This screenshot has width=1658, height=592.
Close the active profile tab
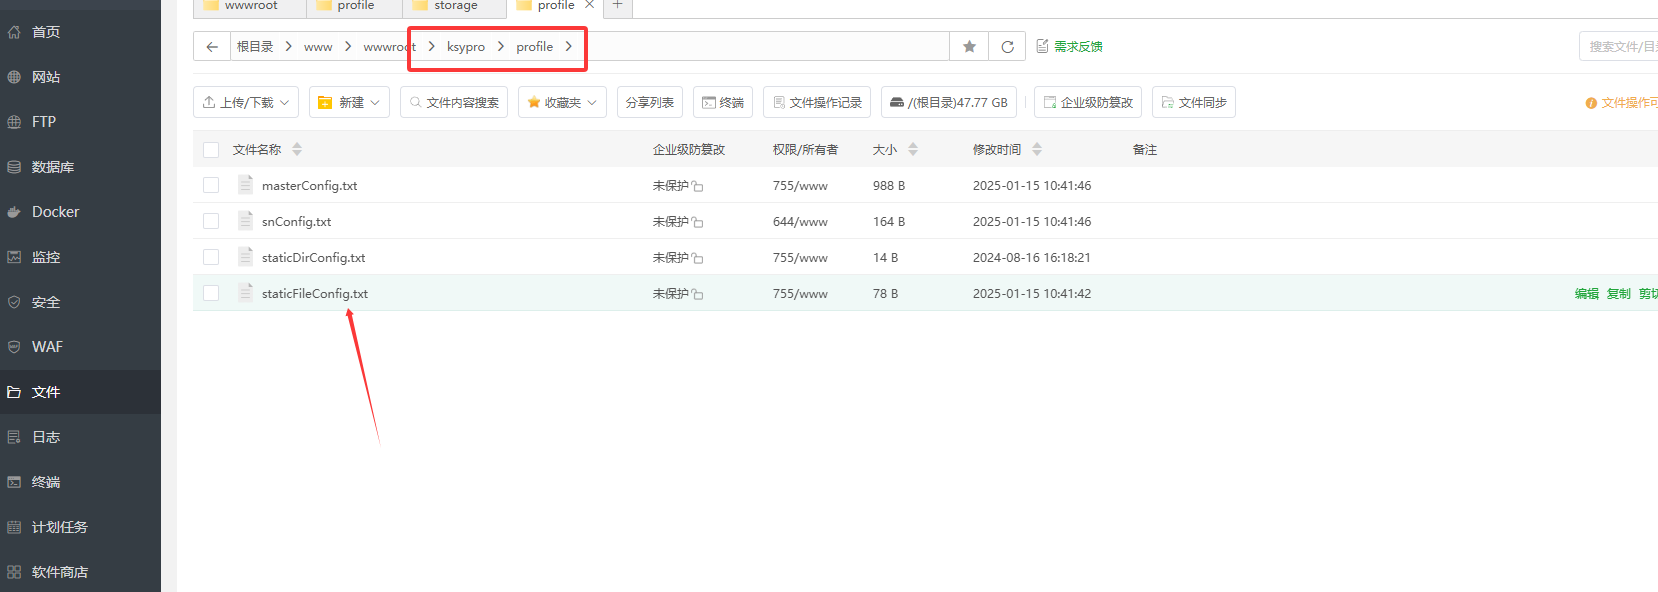pos(590,5)
